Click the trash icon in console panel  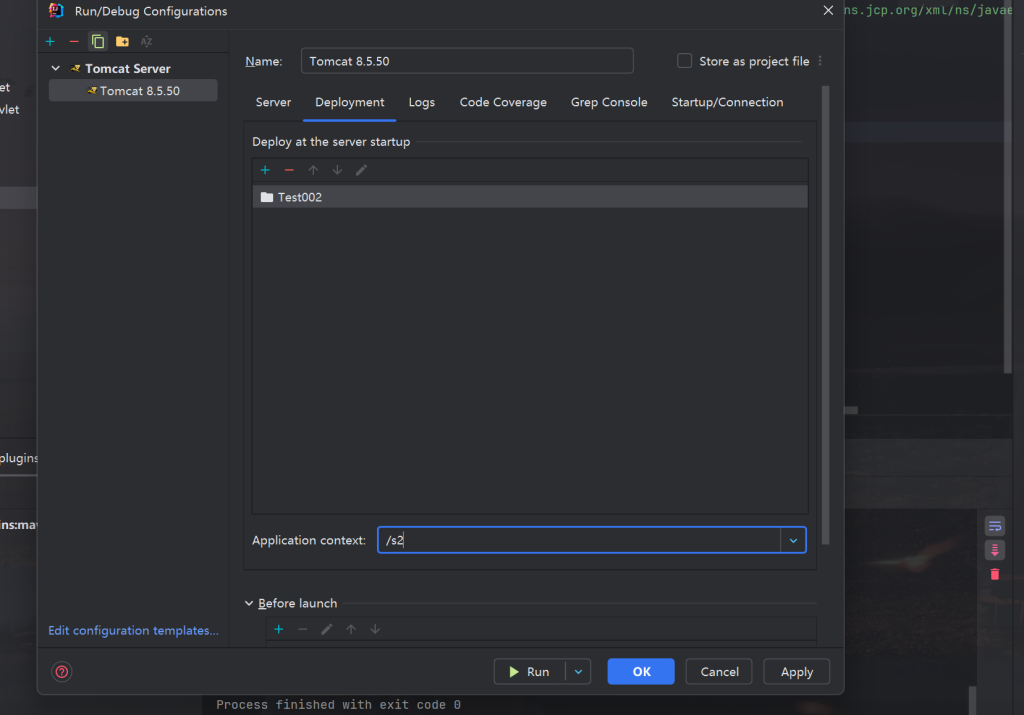coord(994,574)
